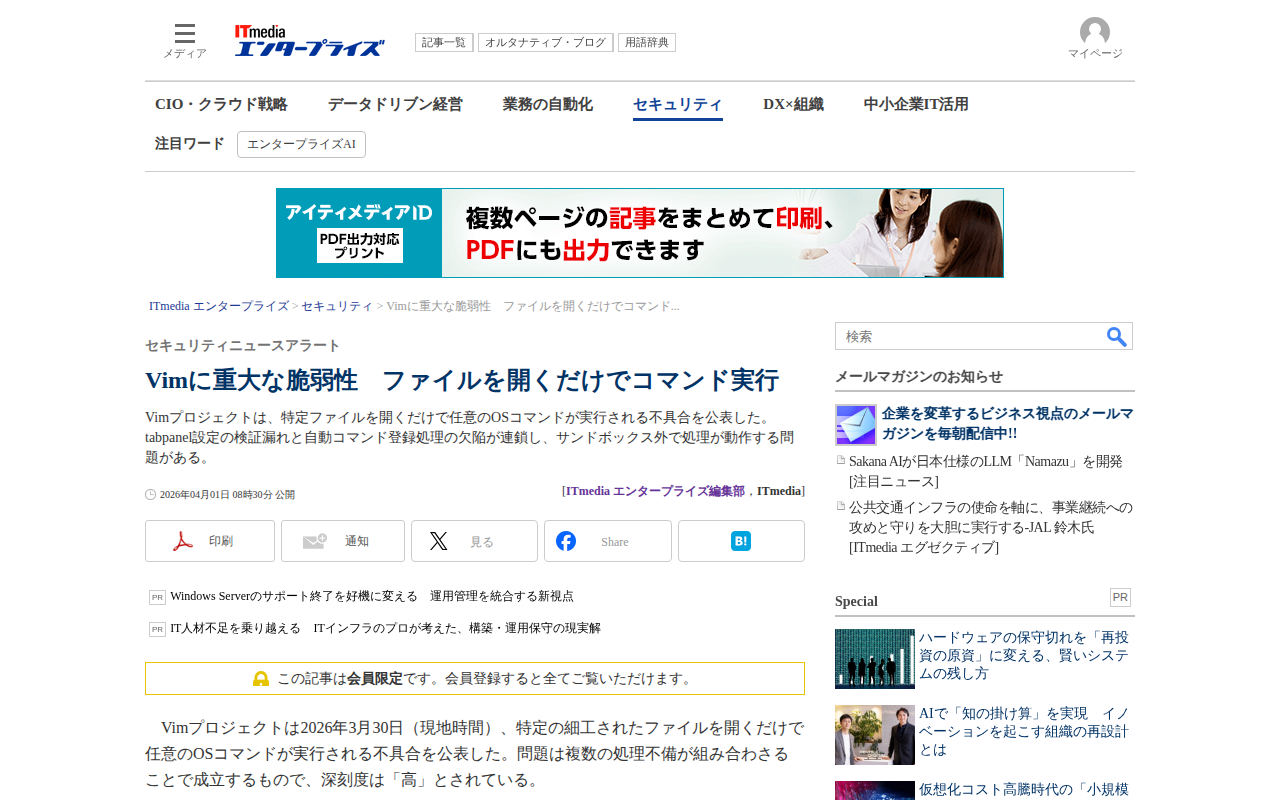Bookmark with Hatena B! button

741,541
